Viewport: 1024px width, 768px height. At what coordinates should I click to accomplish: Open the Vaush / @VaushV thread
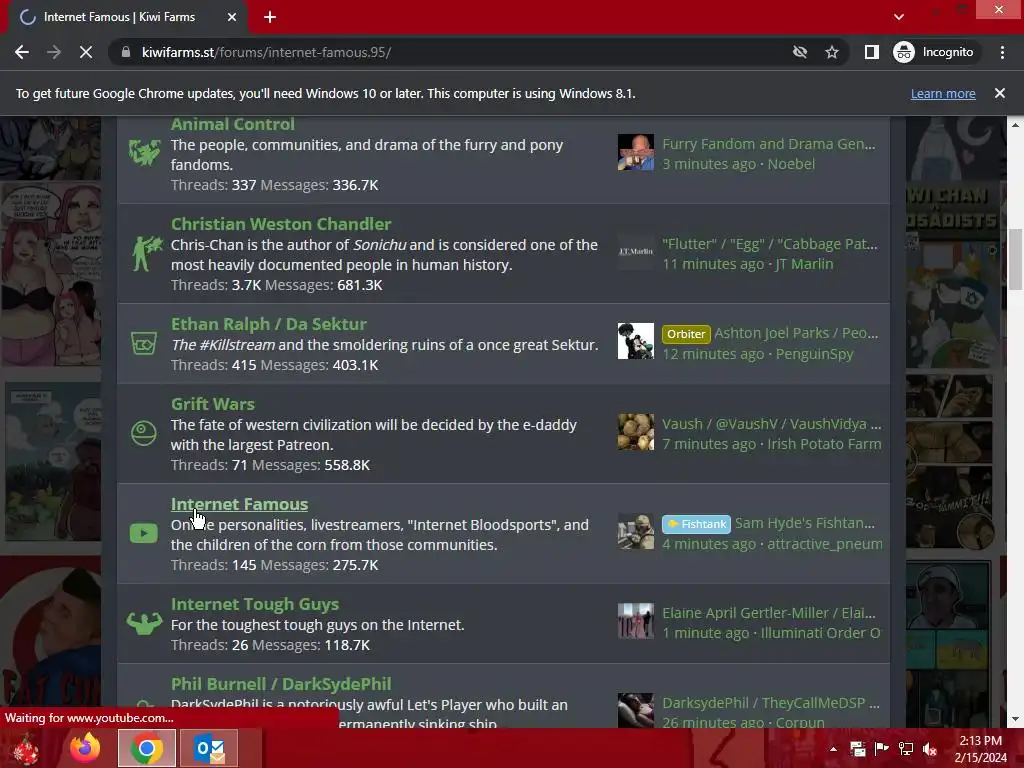772,424
